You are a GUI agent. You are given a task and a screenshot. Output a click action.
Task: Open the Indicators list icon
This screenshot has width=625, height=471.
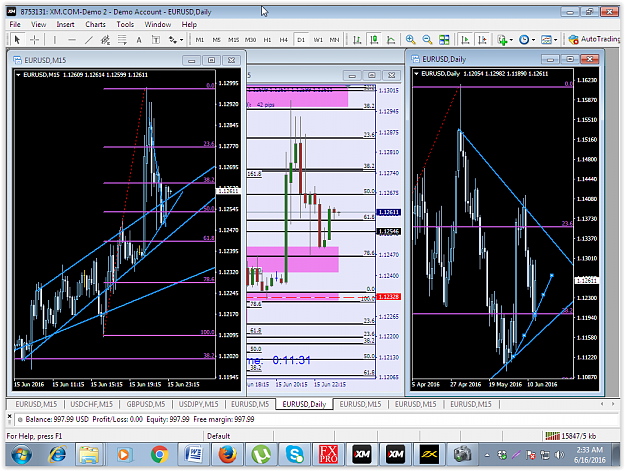click(502, 39)
